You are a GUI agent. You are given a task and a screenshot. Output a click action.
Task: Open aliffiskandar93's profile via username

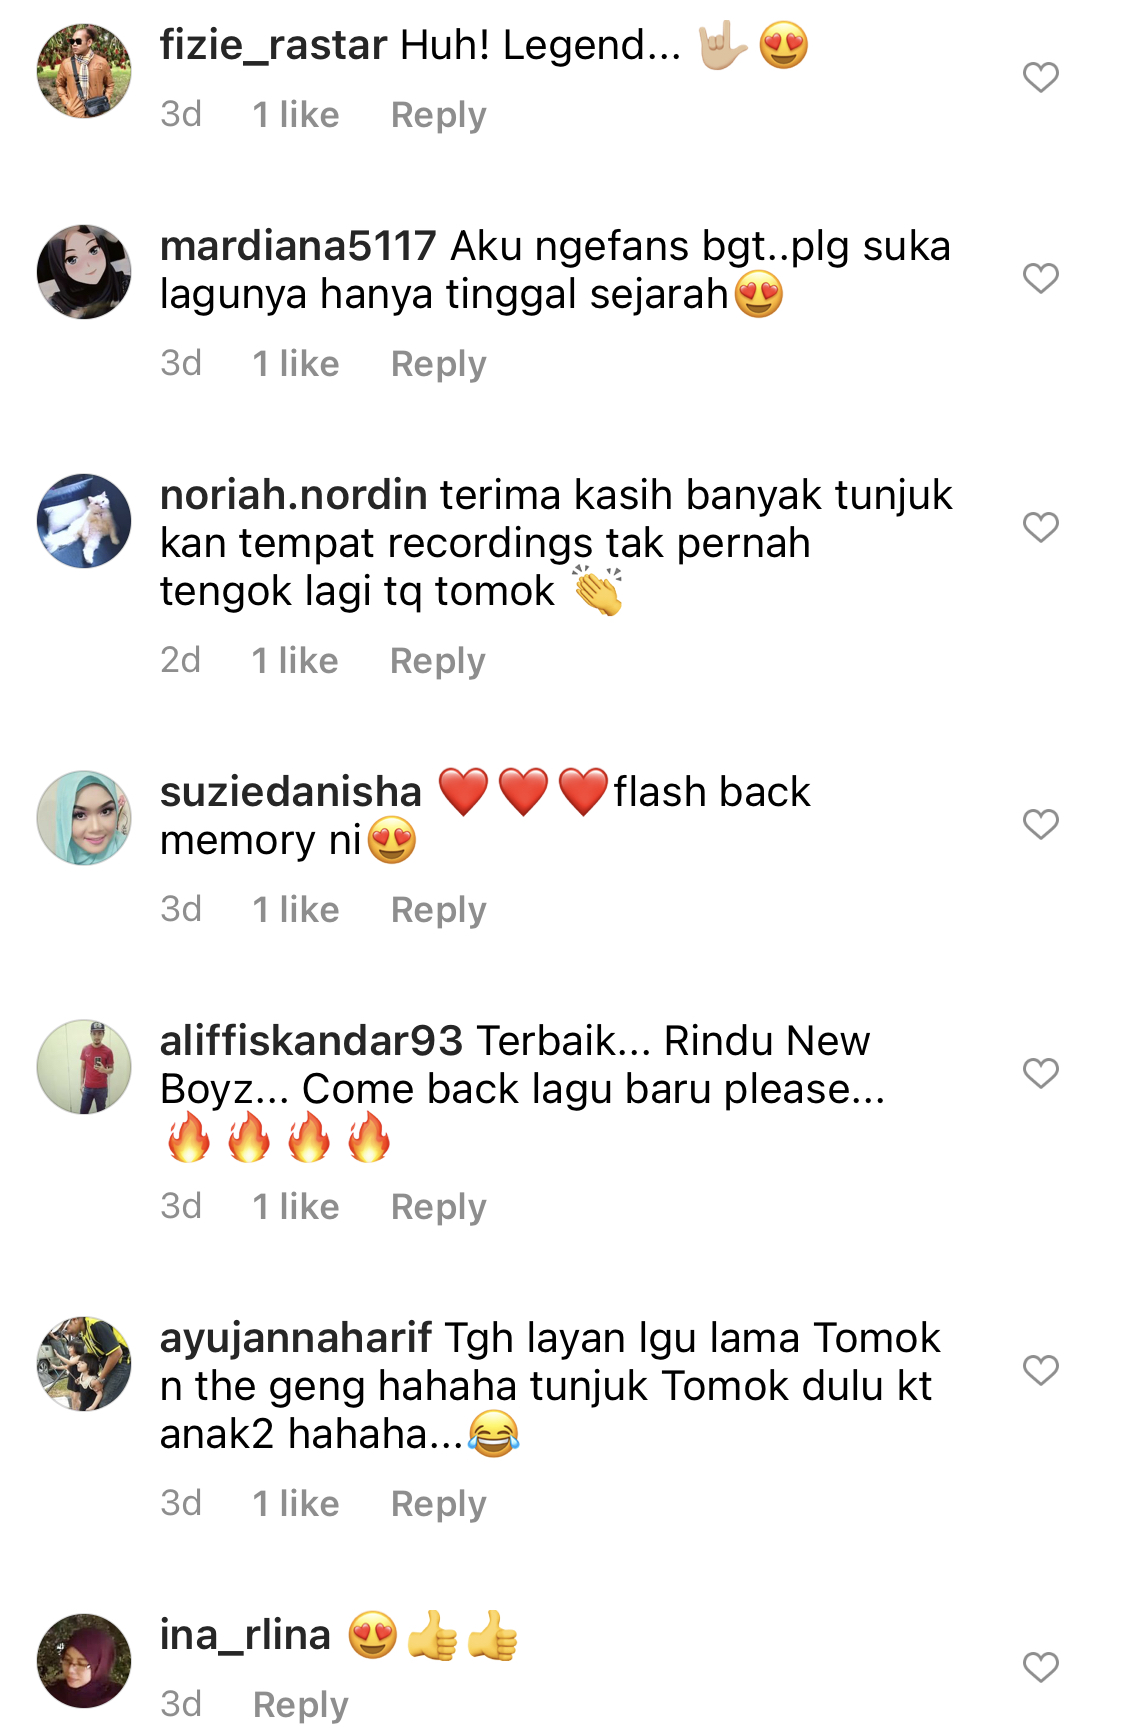coord(311,1041)
